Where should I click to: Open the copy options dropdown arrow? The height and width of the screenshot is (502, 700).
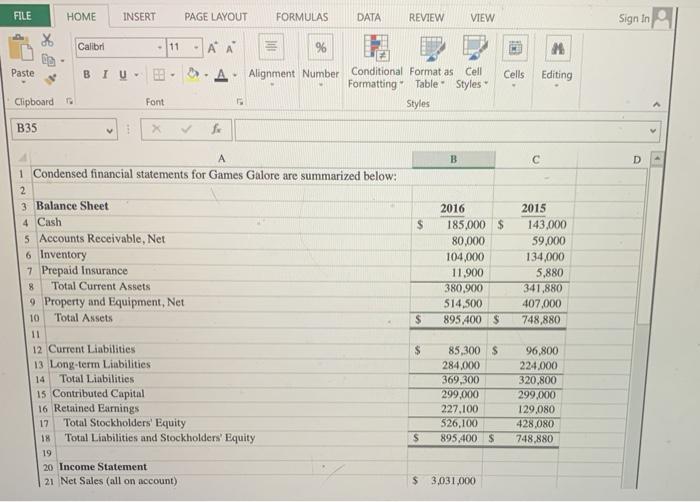click(63, 60)
